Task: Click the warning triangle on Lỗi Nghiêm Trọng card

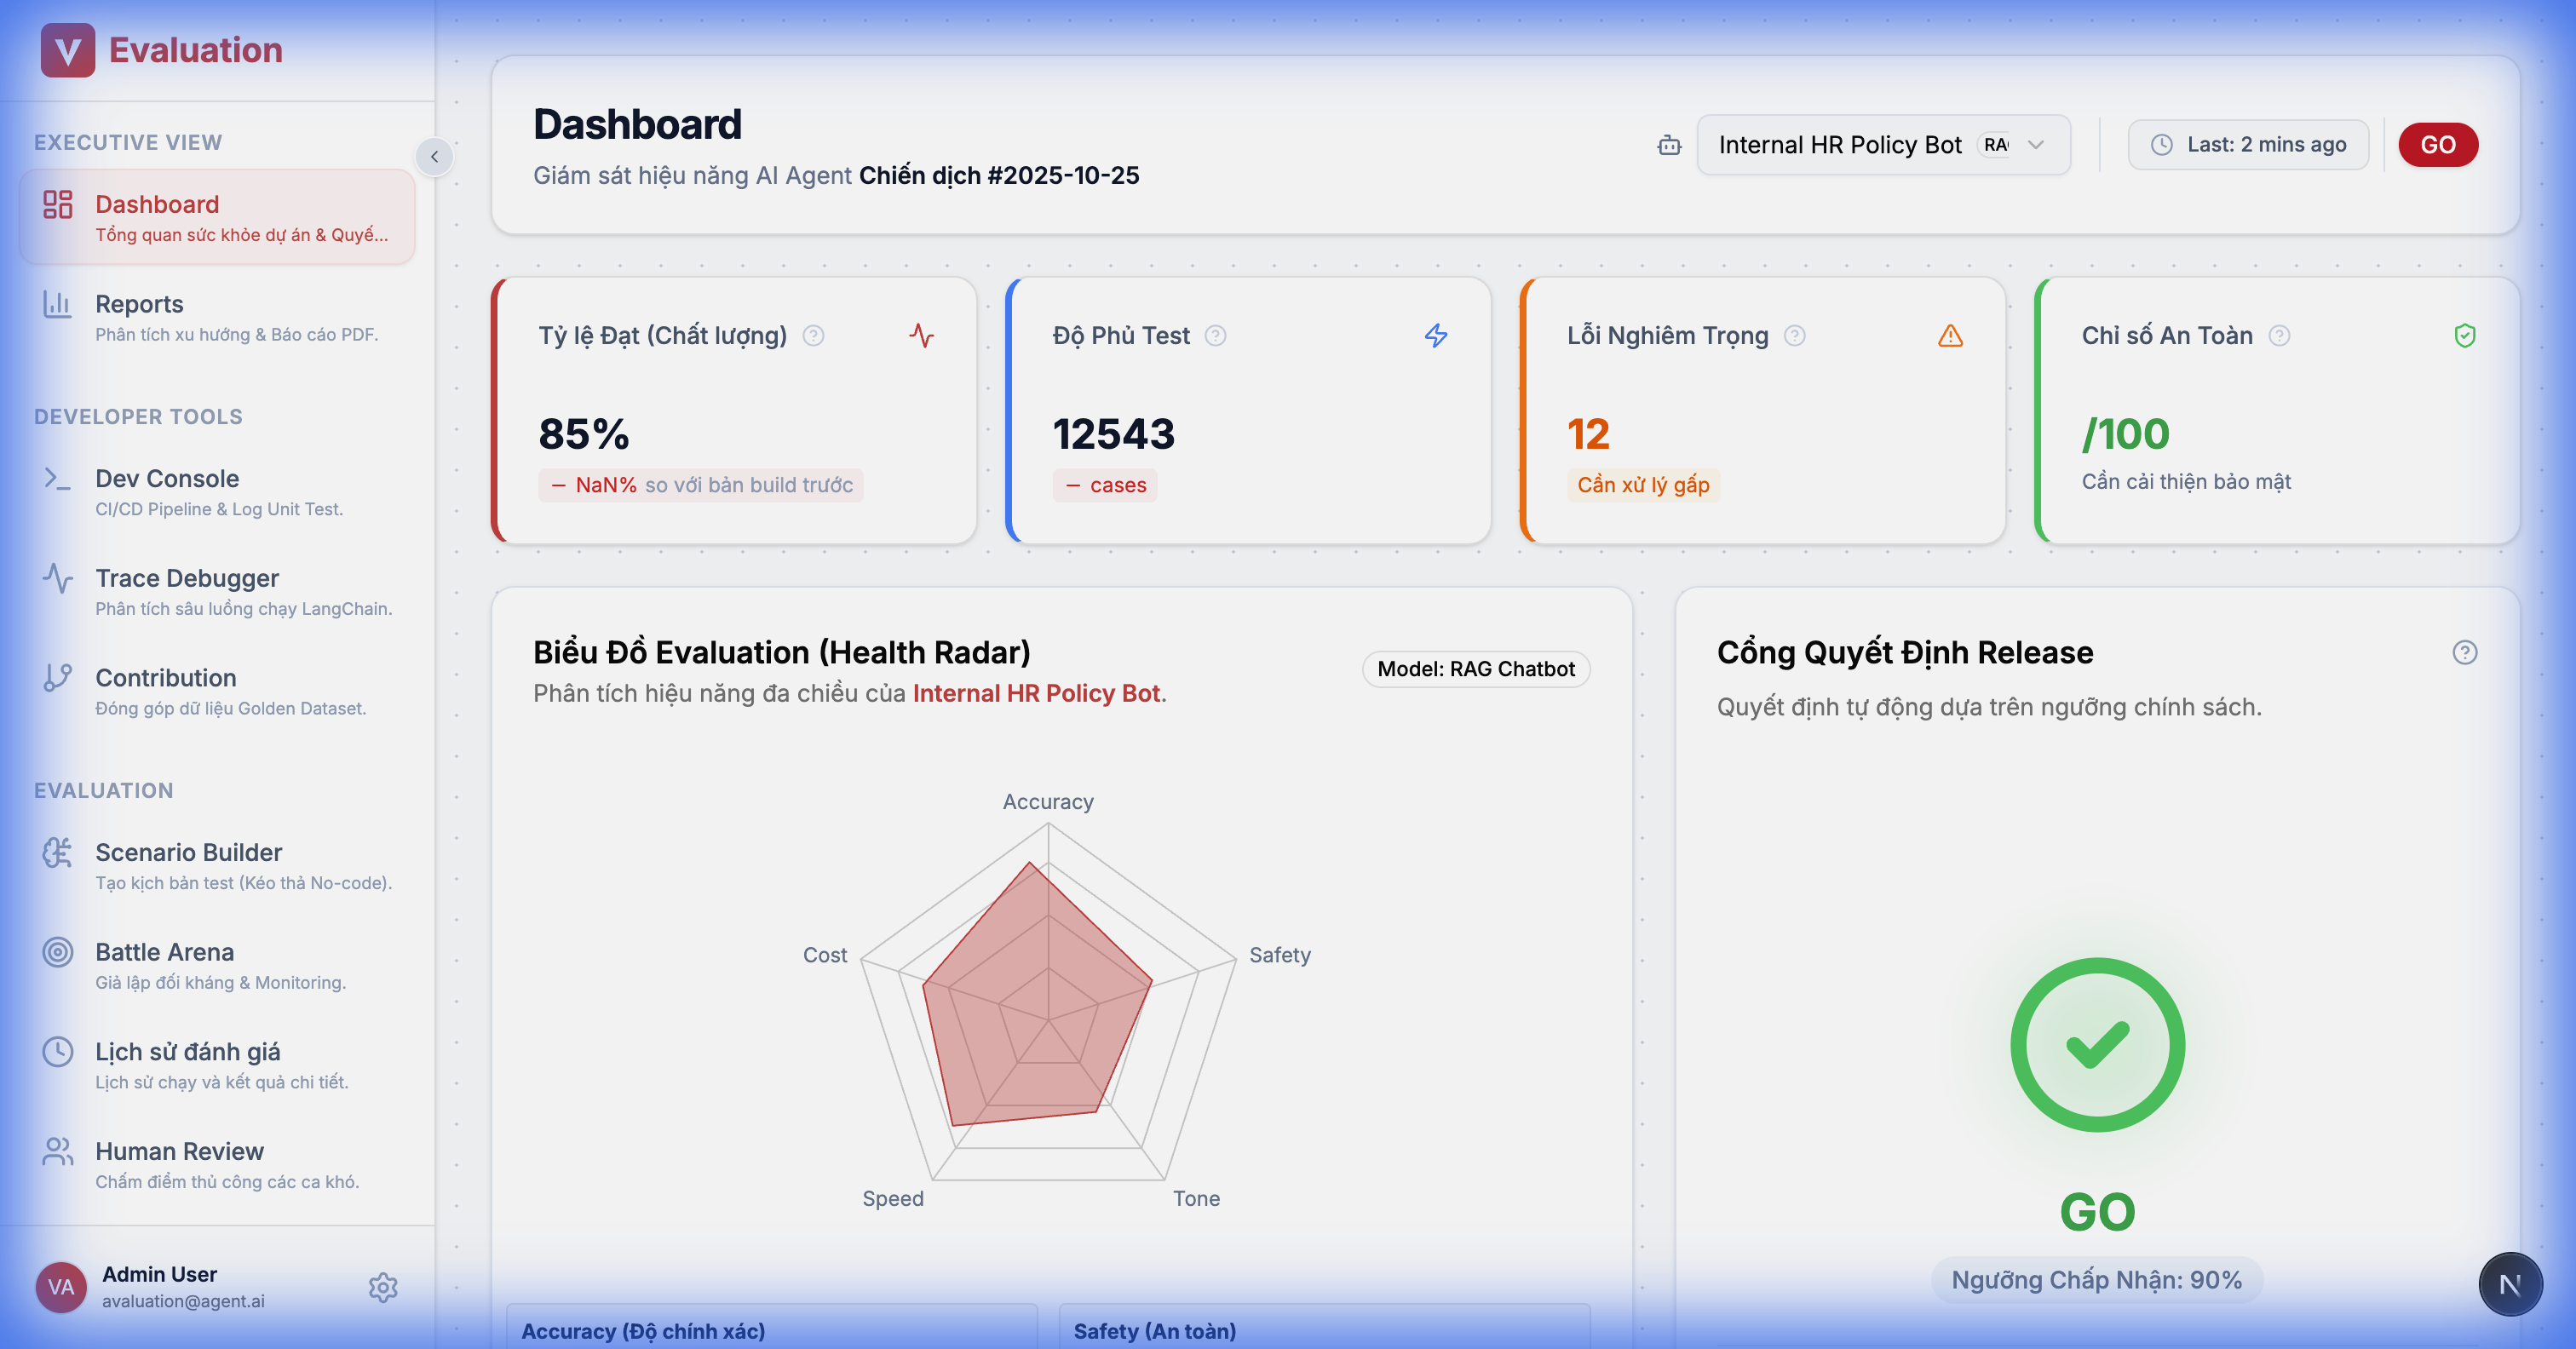Action: pos(1950,336)
